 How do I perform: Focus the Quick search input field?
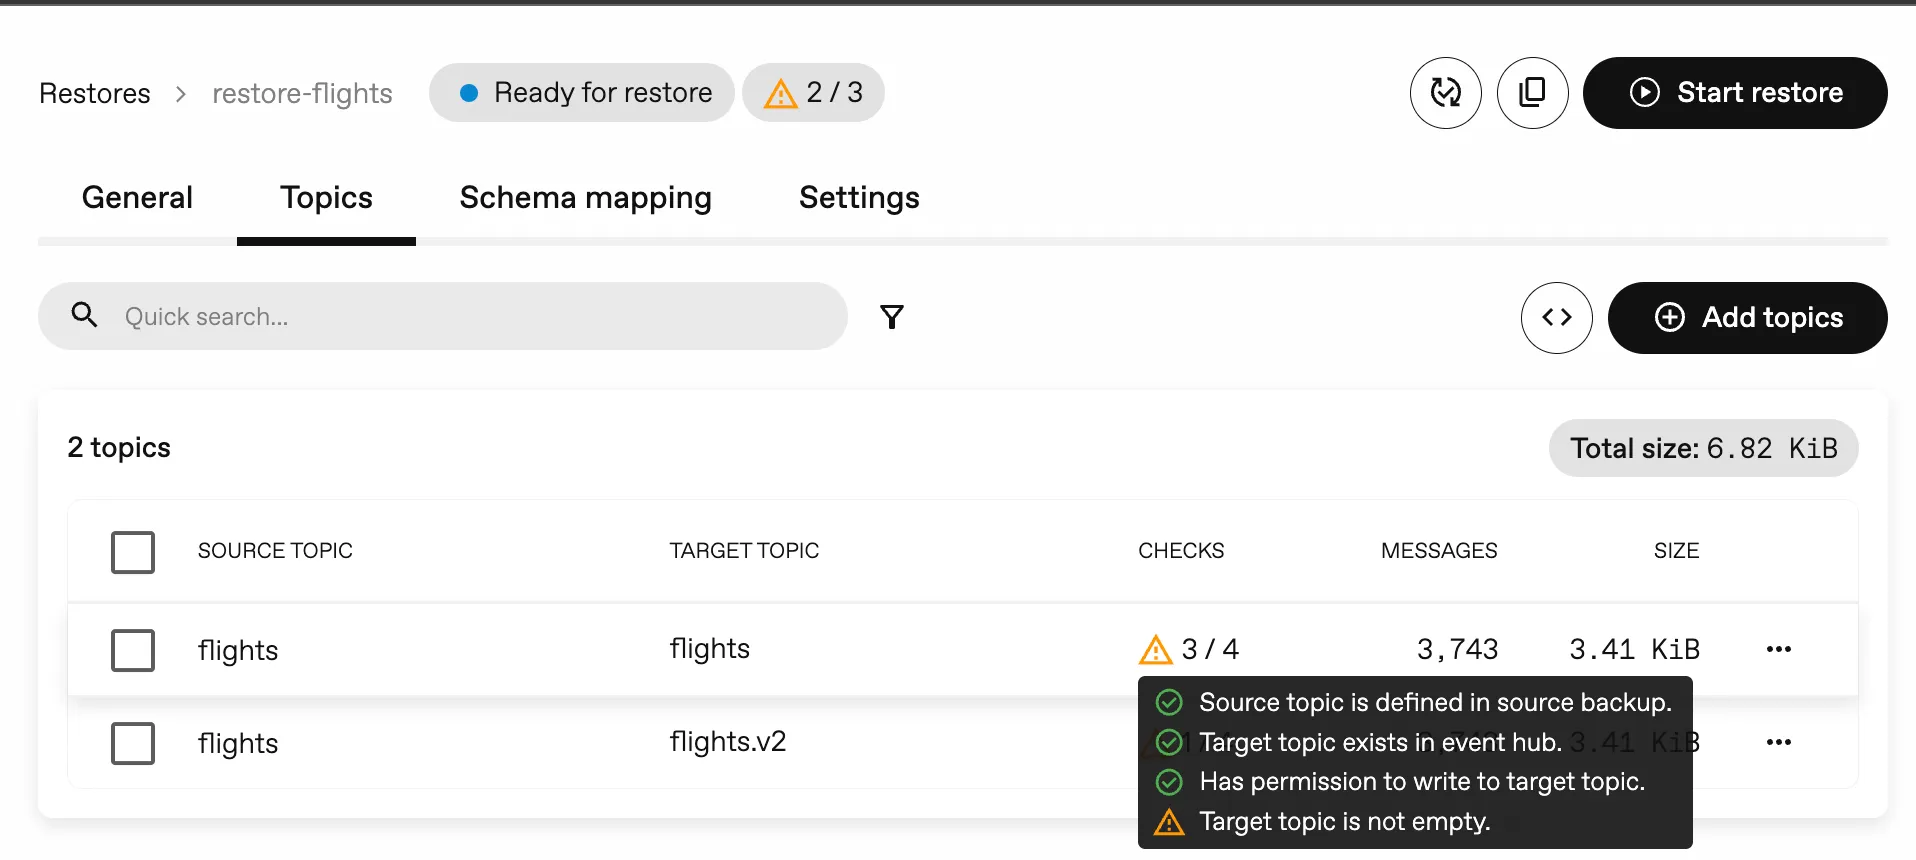[x=470, y=317]
